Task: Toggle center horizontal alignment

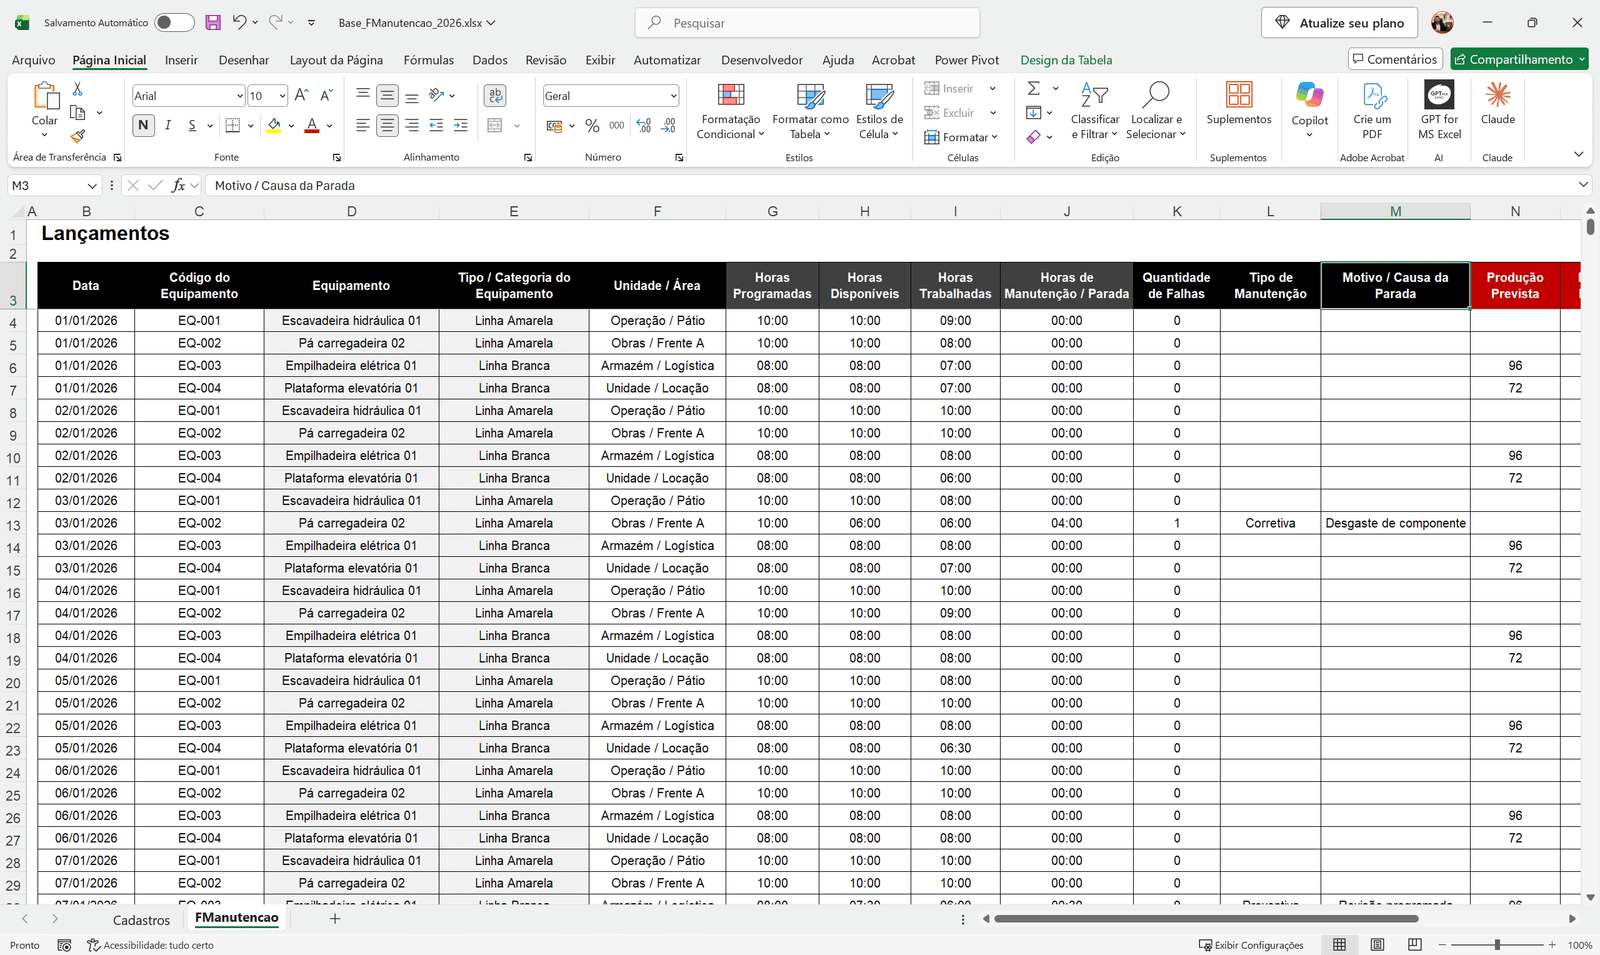Action: click(387, 126)
